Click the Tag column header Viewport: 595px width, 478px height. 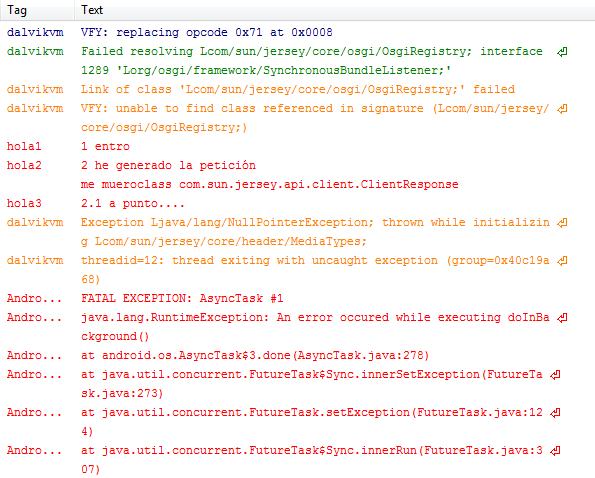click(x=37, y=10)
